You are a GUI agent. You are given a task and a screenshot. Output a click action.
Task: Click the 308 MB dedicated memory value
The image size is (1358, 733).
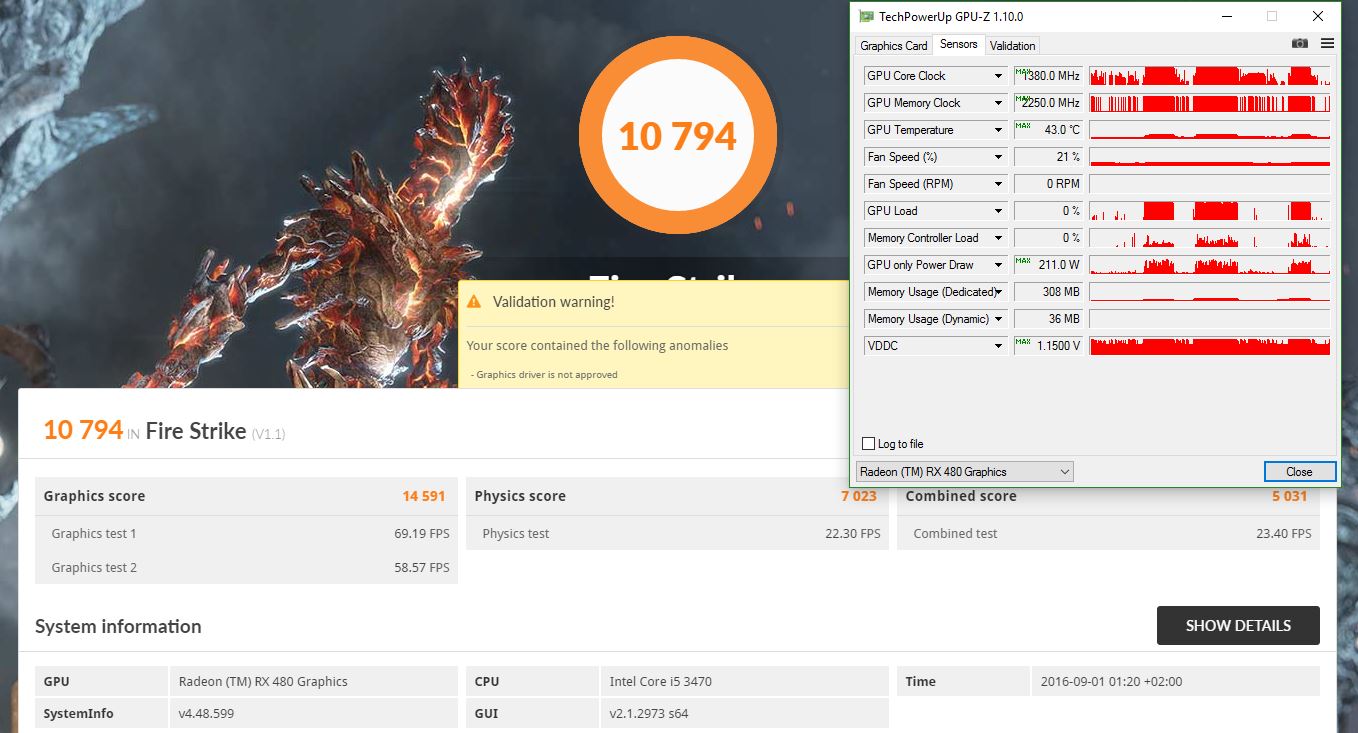1048,292
